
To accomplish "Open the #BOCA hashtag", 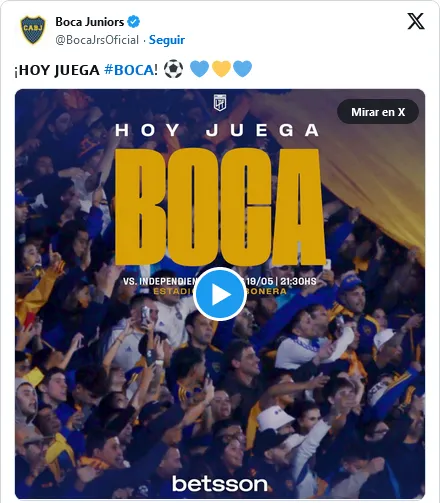I will [x=129, y=70].
